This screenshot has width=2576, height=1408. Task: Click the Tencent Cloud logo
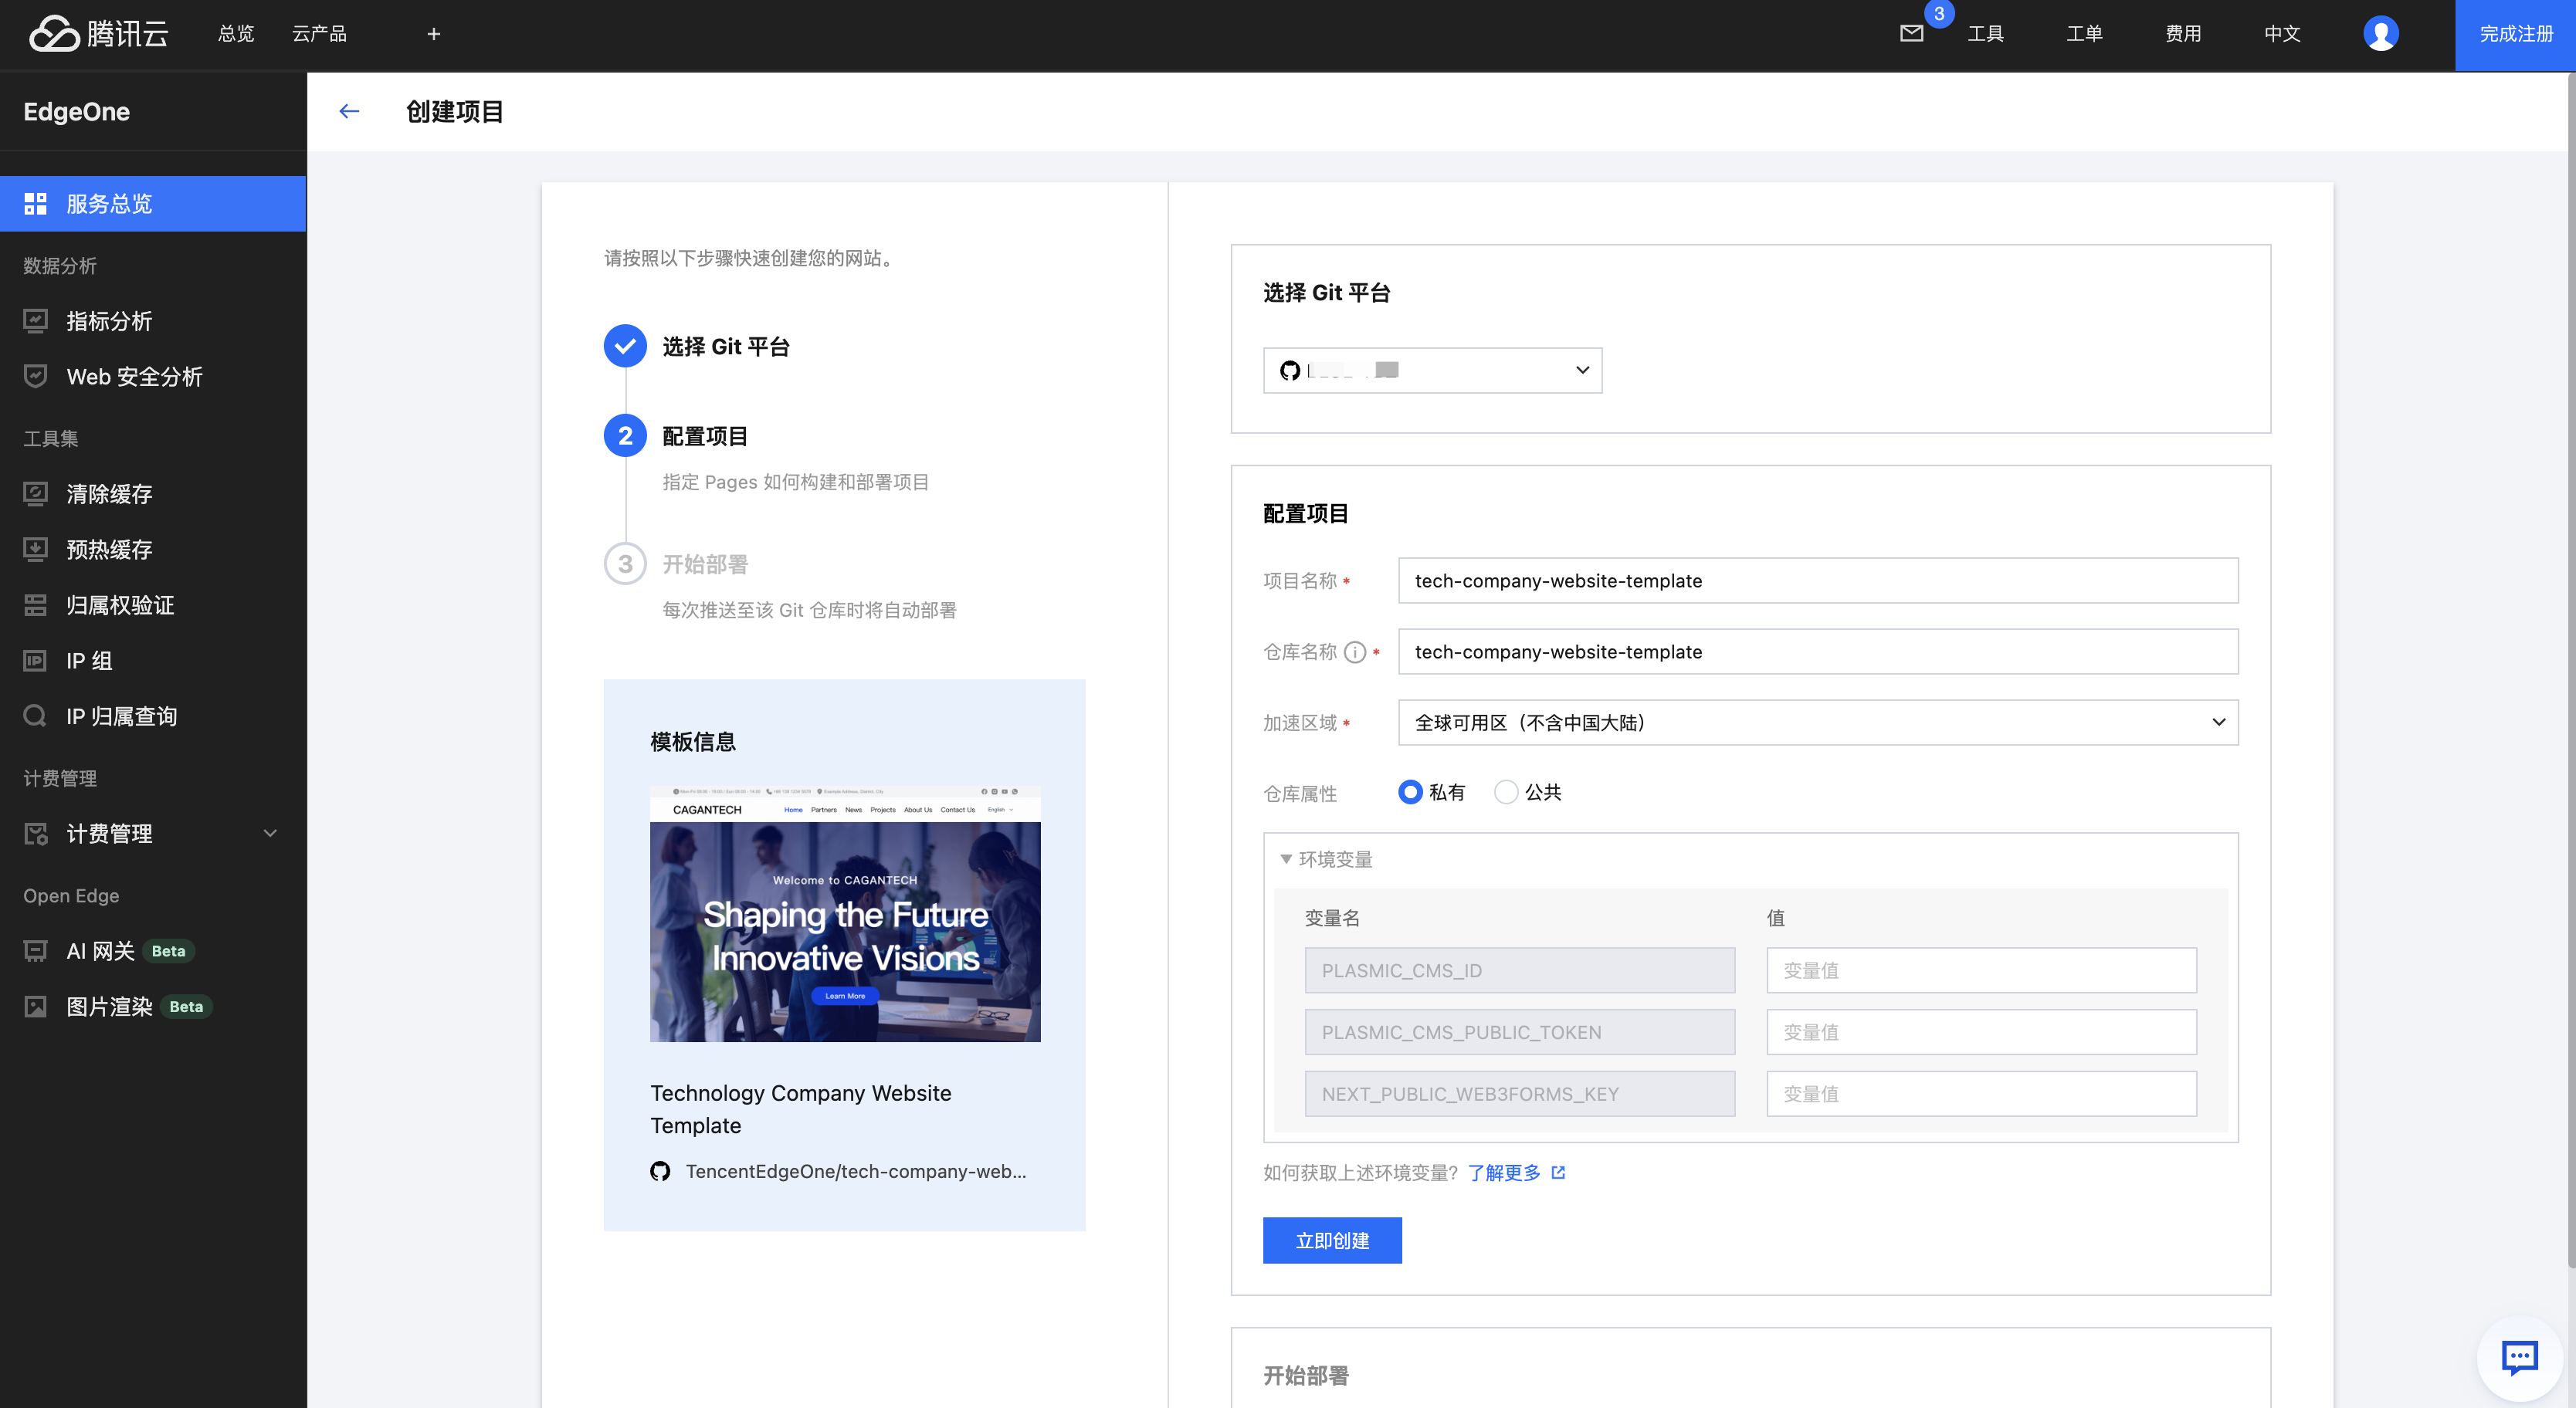coord(98,34)
